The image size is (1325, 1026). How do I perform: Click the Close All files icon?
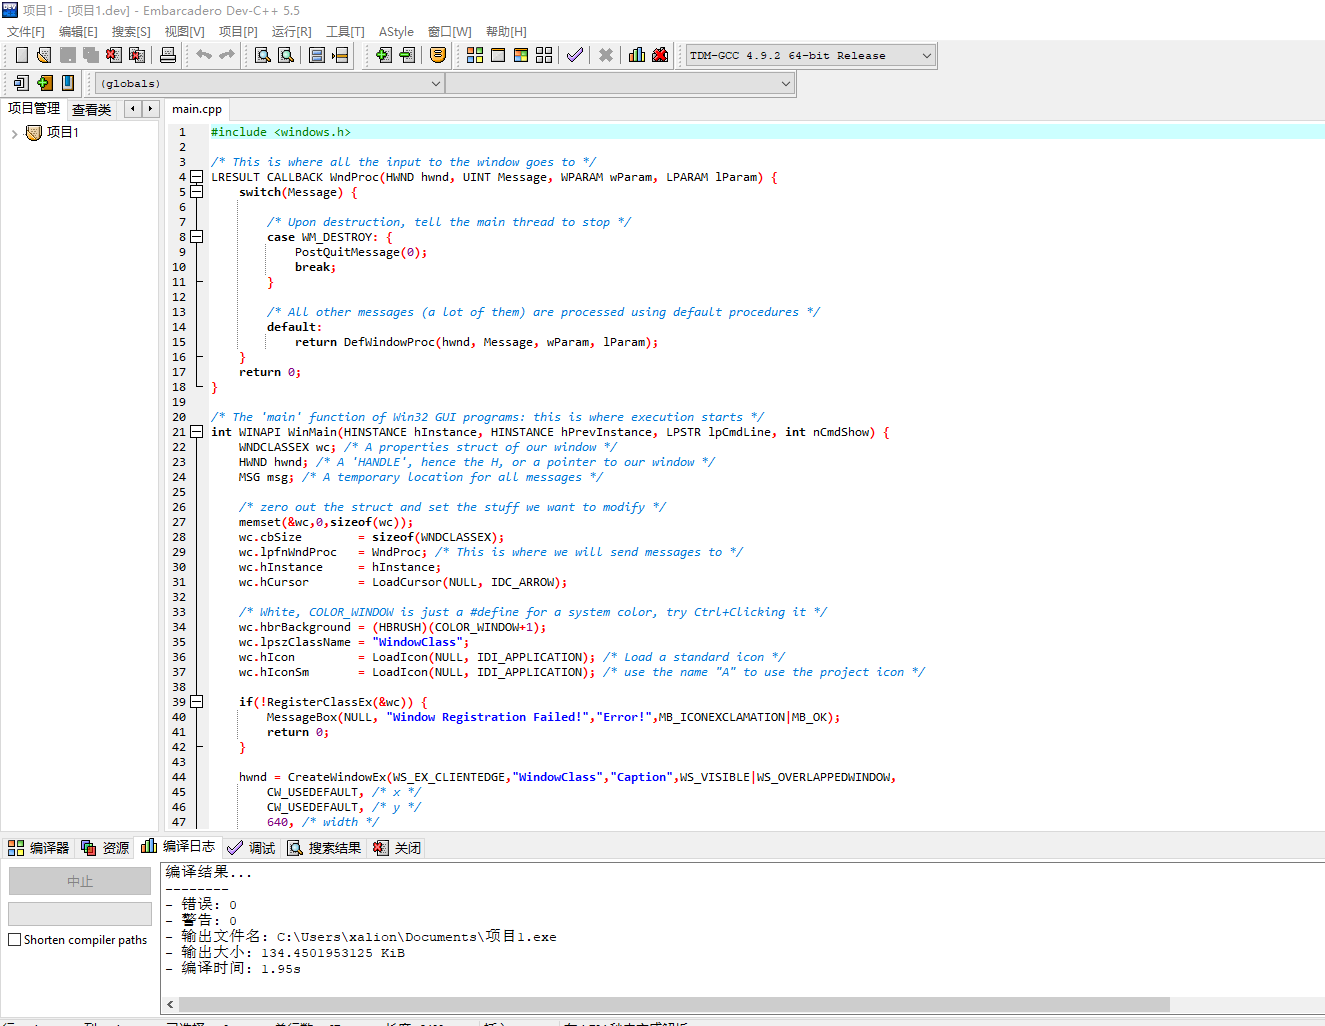tap(137, 55)
